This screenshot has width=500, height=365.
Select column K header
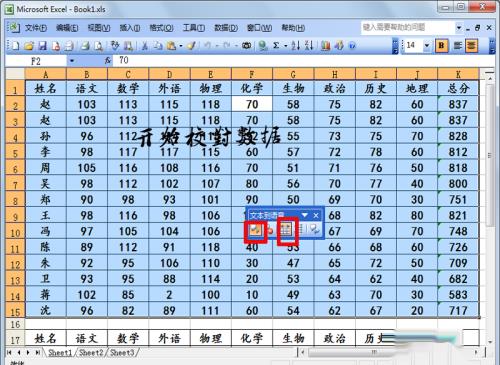[458, 74]
